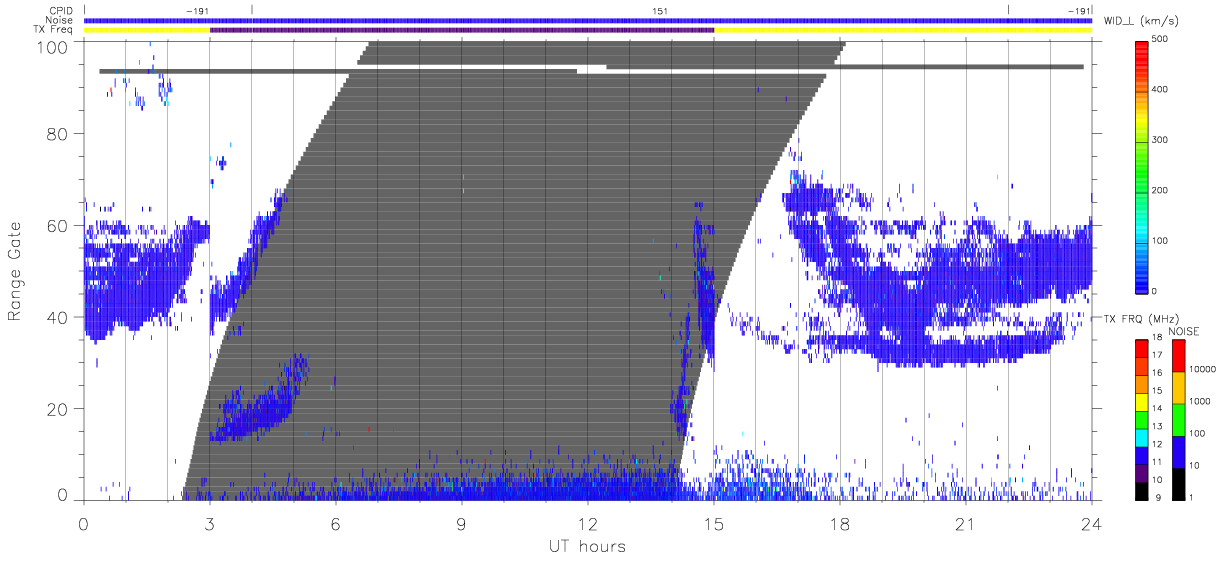Screen dimensions: 1228x567
Task: Click the UT hours tick label "18"
Action: pos(840,524)
